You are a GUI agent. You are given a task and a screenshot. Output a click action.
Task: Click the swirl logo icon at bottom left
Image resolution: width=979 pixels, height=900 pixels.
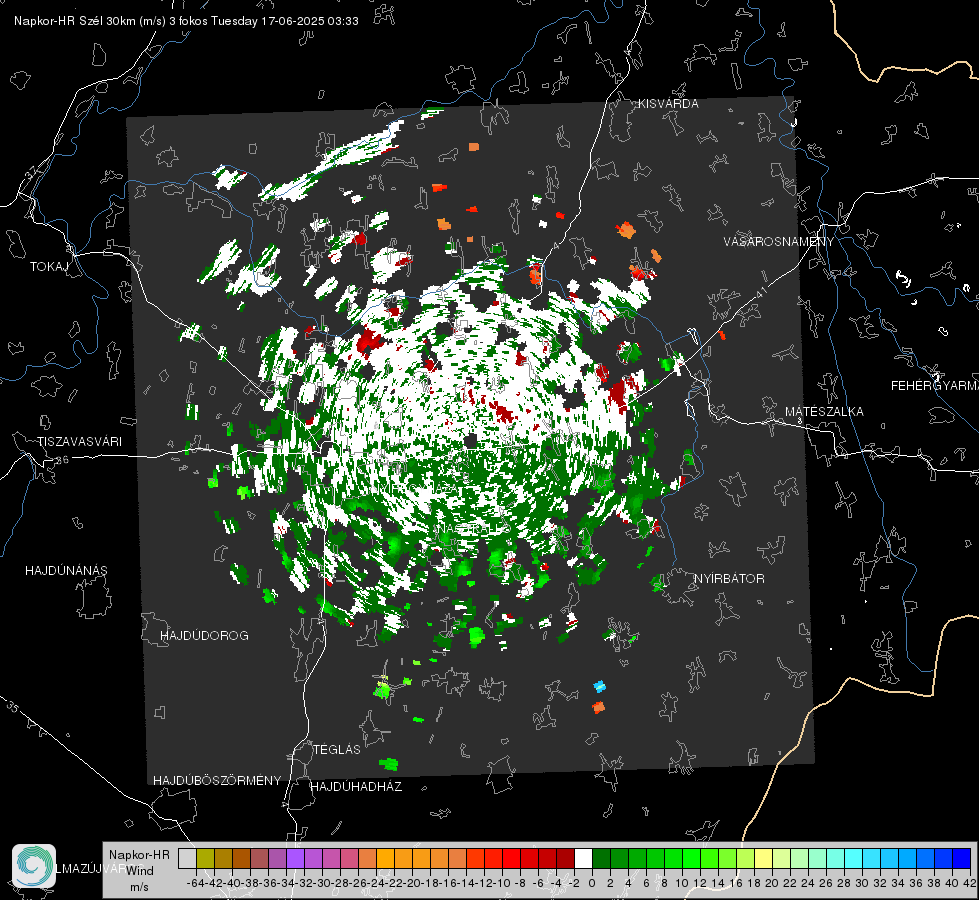[x=34, y=866]
